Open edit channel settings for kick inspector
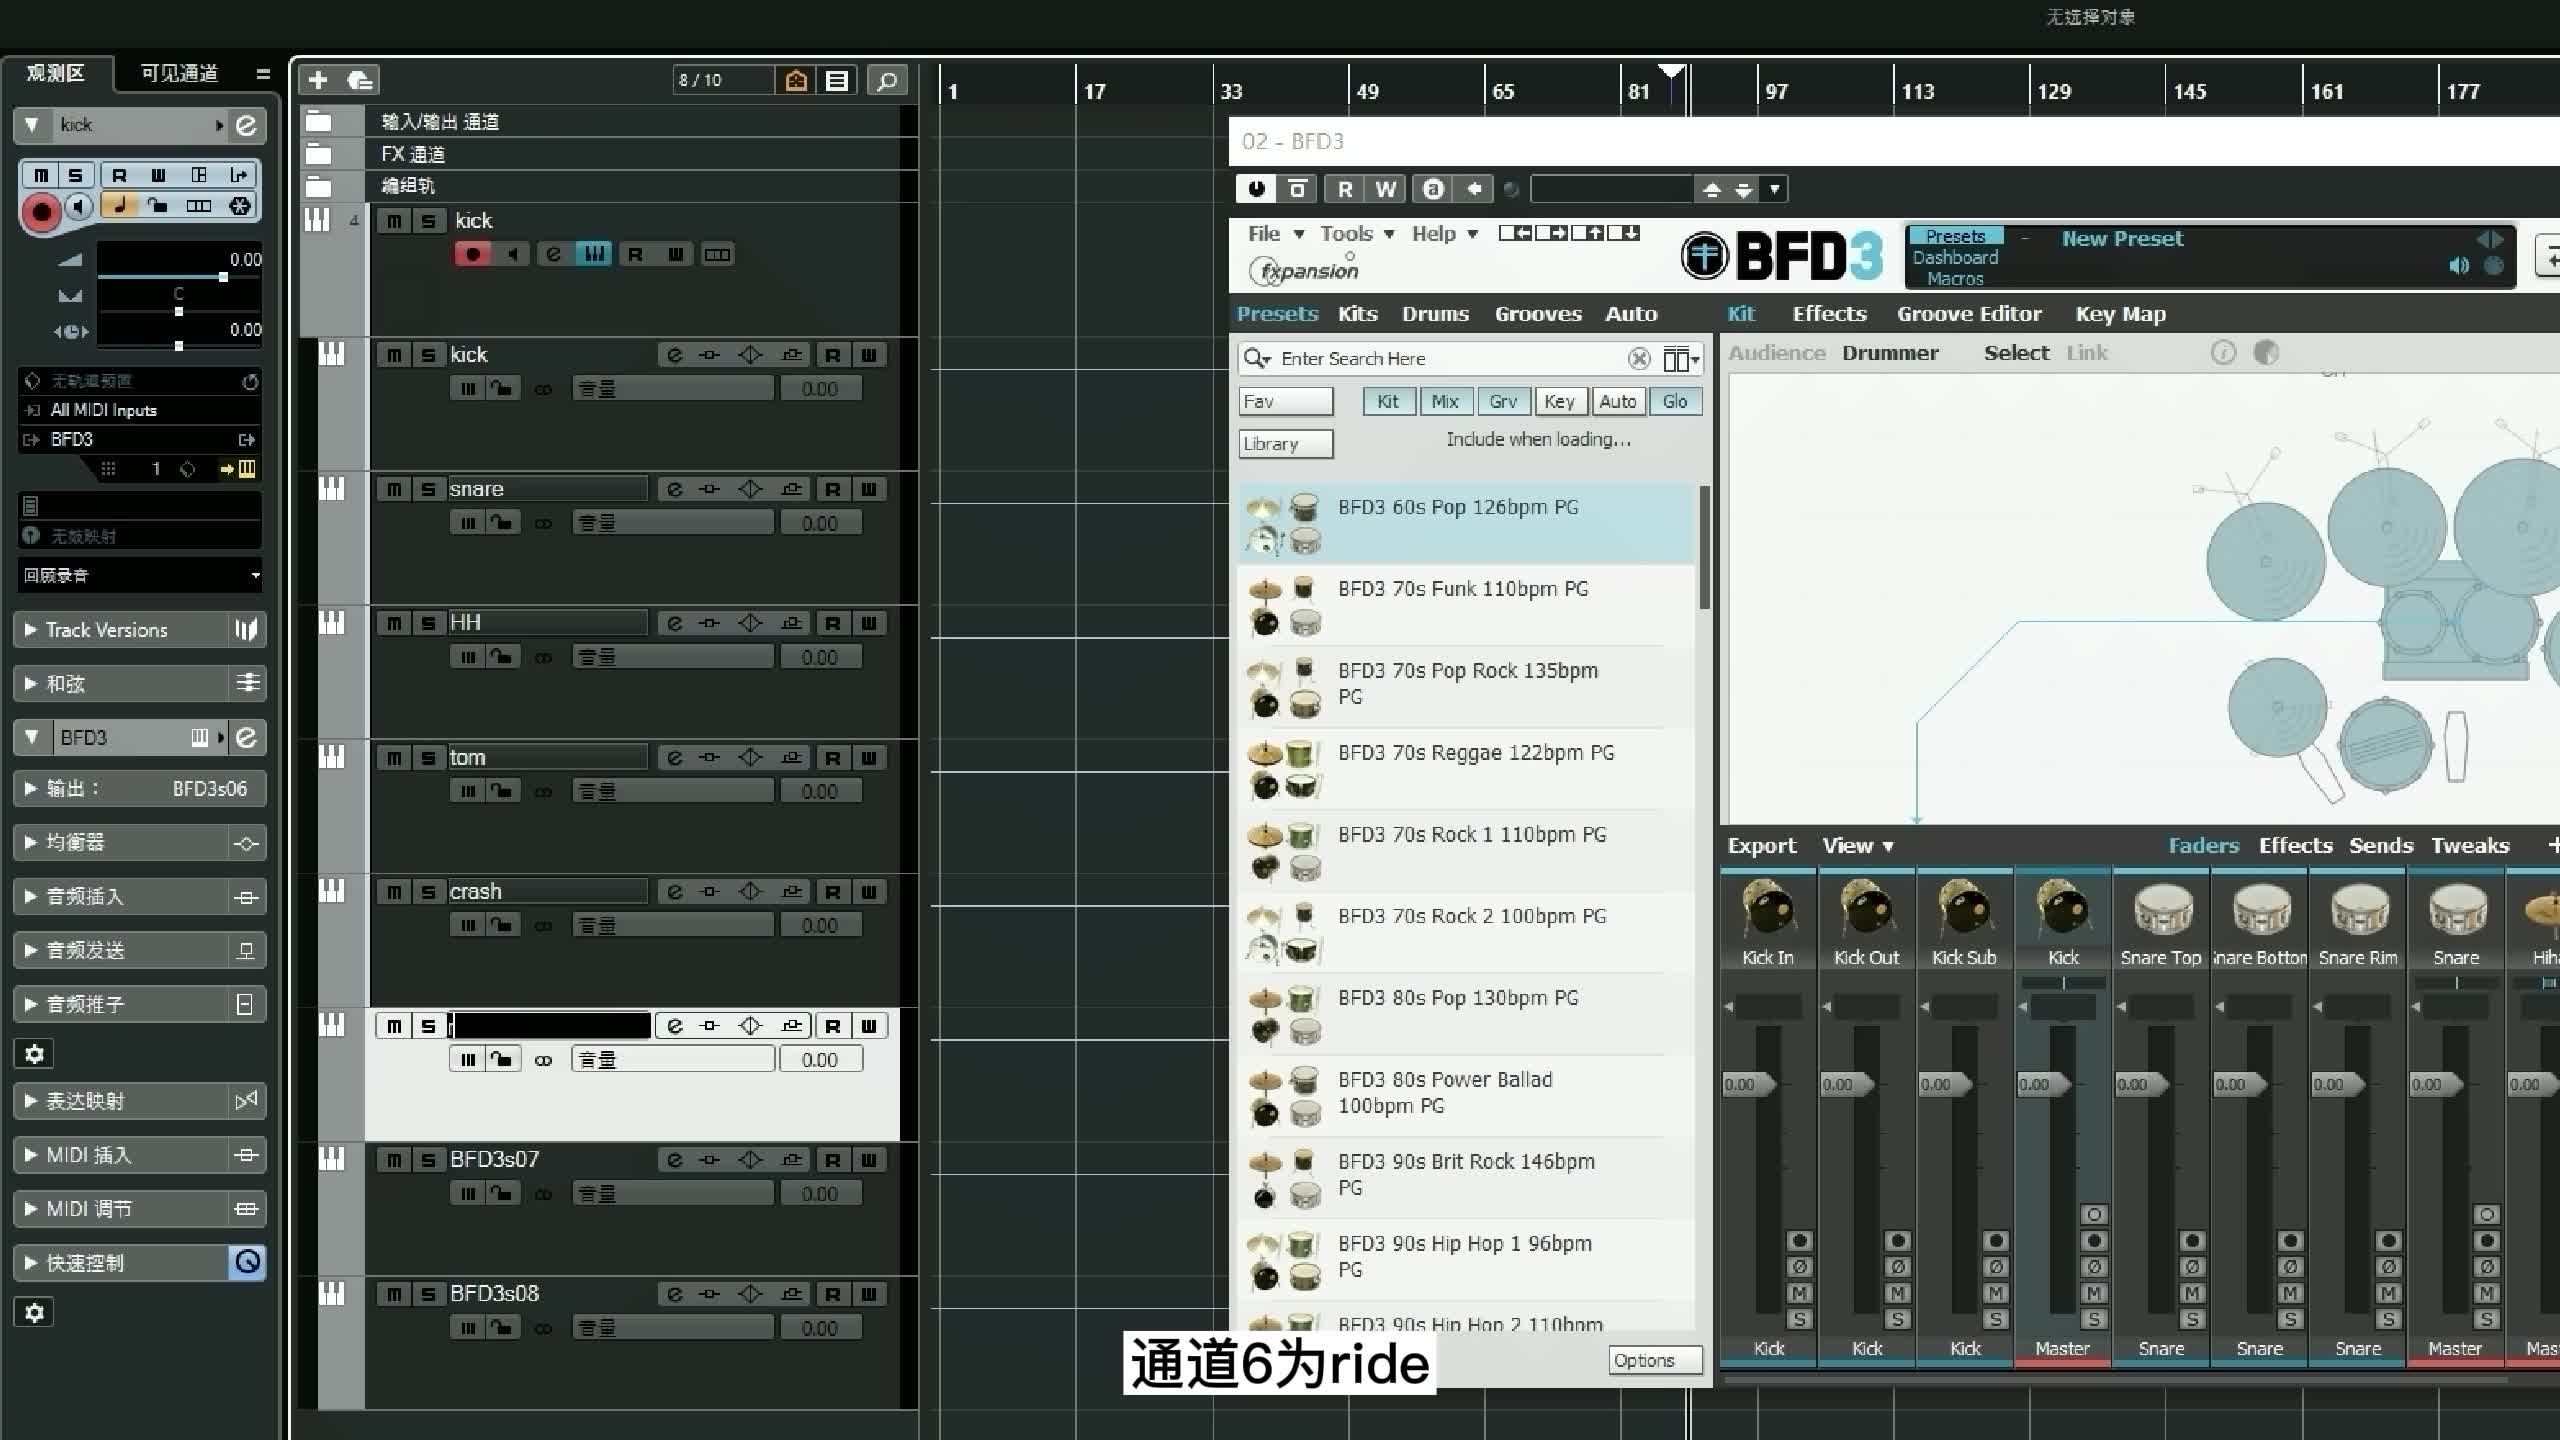The image size is (2560, 1440). pos(246,125)
